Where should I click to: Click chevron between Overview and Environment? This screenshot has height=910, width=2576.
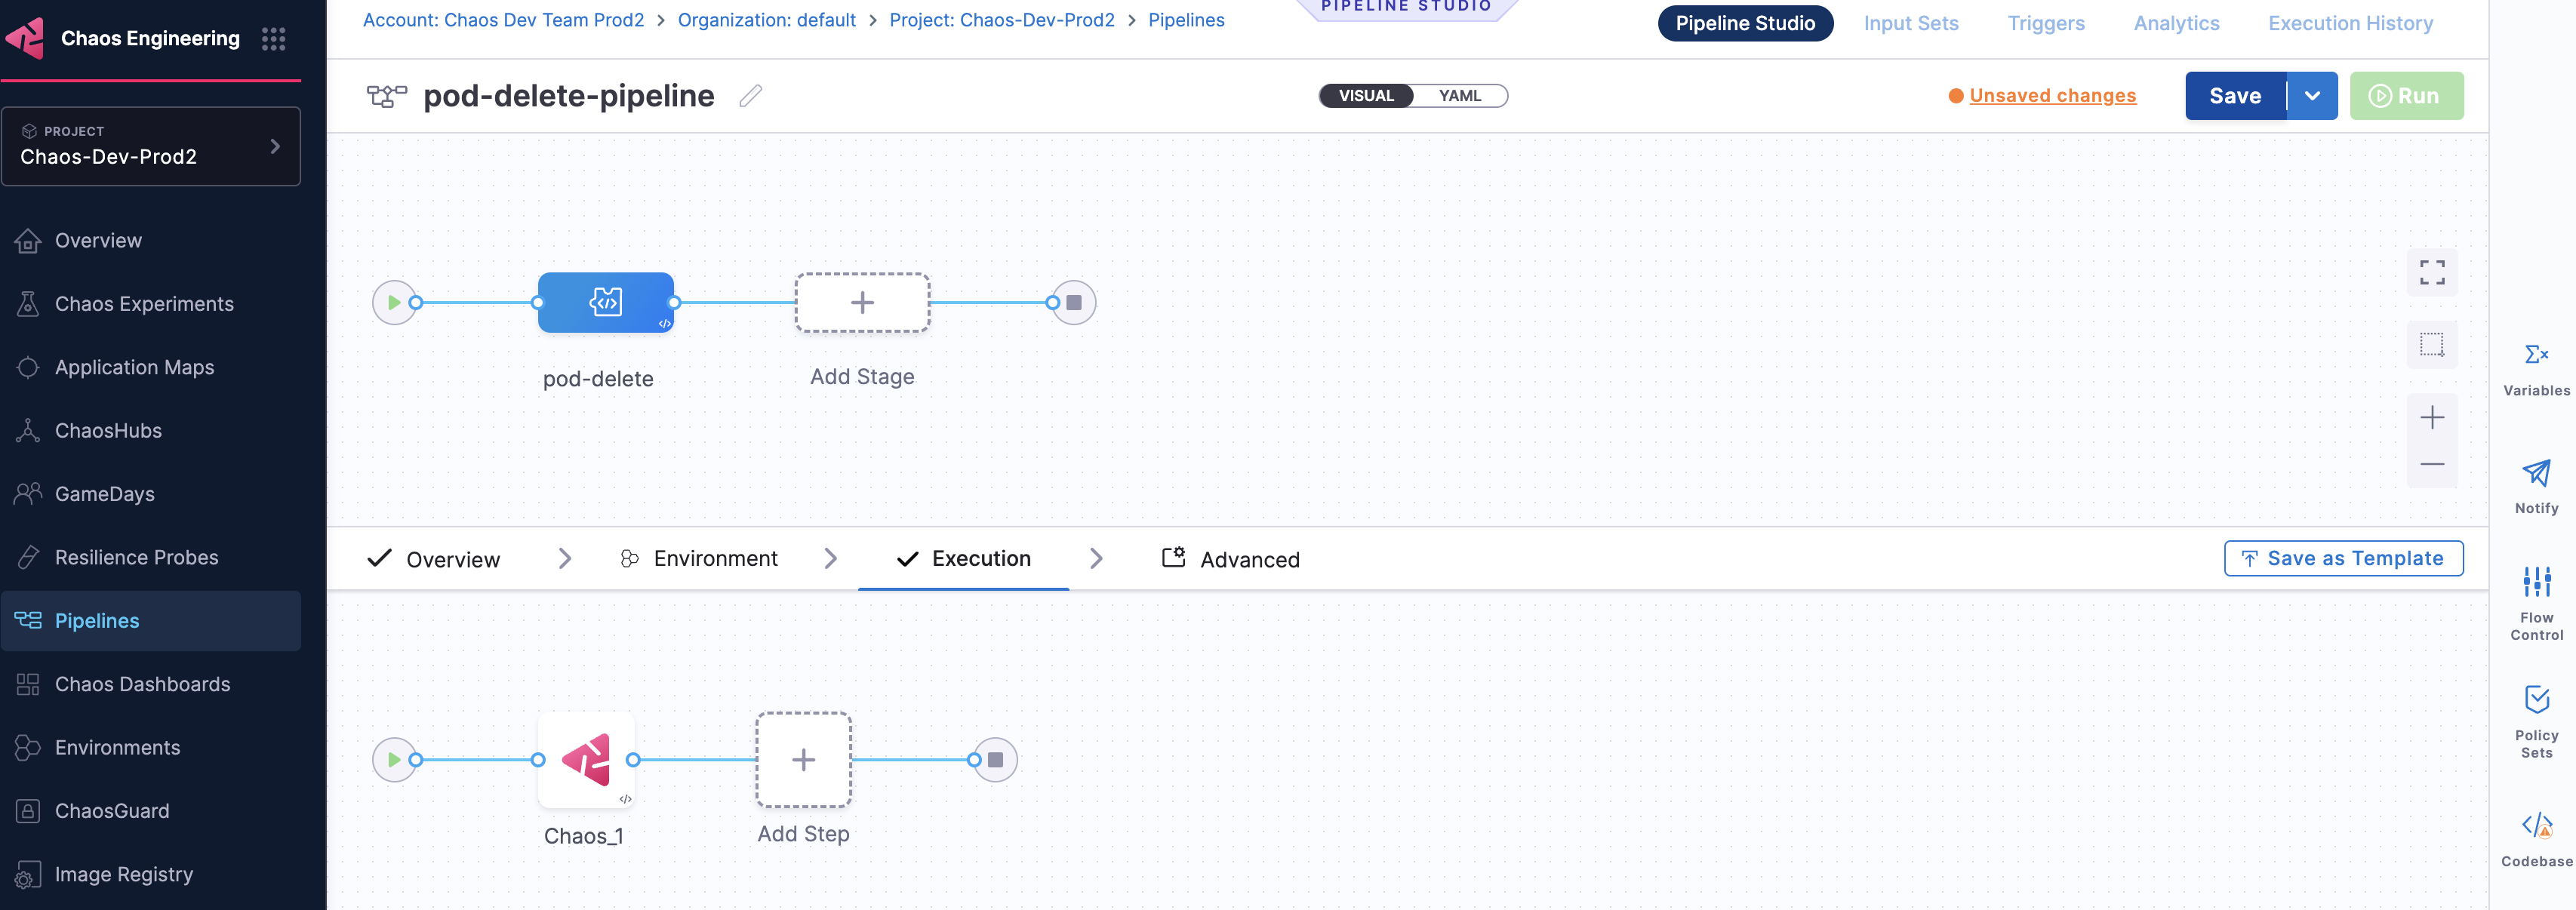[565, 558]
